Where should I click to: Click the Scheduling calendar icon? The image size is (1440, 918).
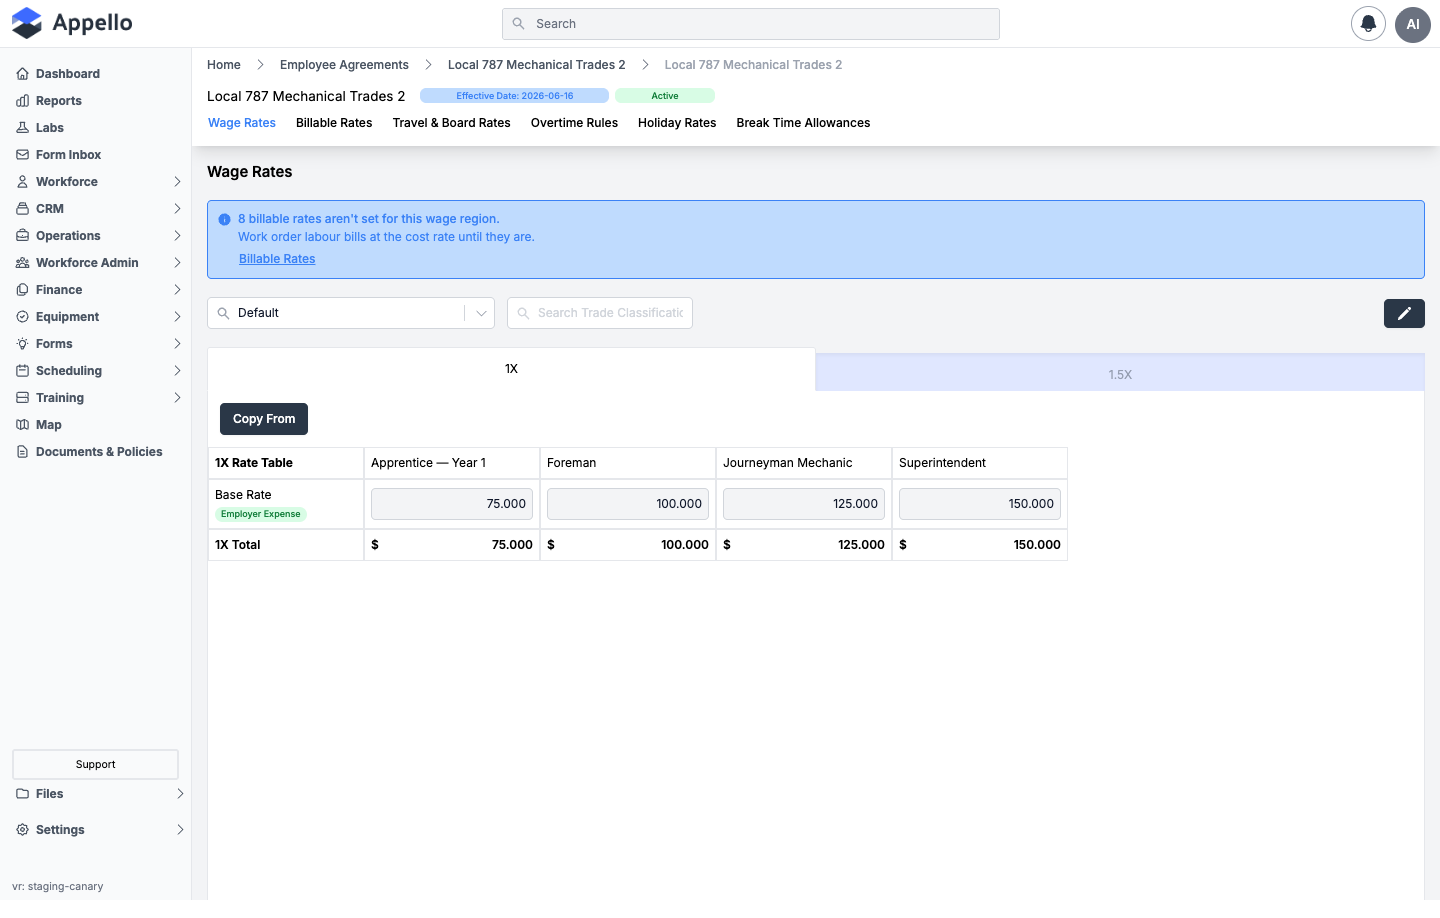(x=22, y=371)
